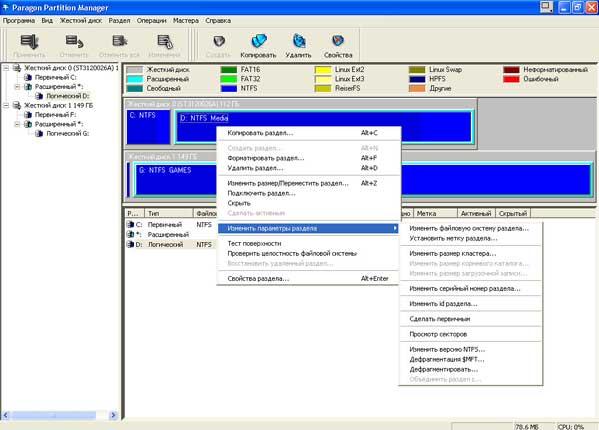Screen dimensions: 599x430
Task: Click the Тип column header
Action: click(x=169, y=213)
